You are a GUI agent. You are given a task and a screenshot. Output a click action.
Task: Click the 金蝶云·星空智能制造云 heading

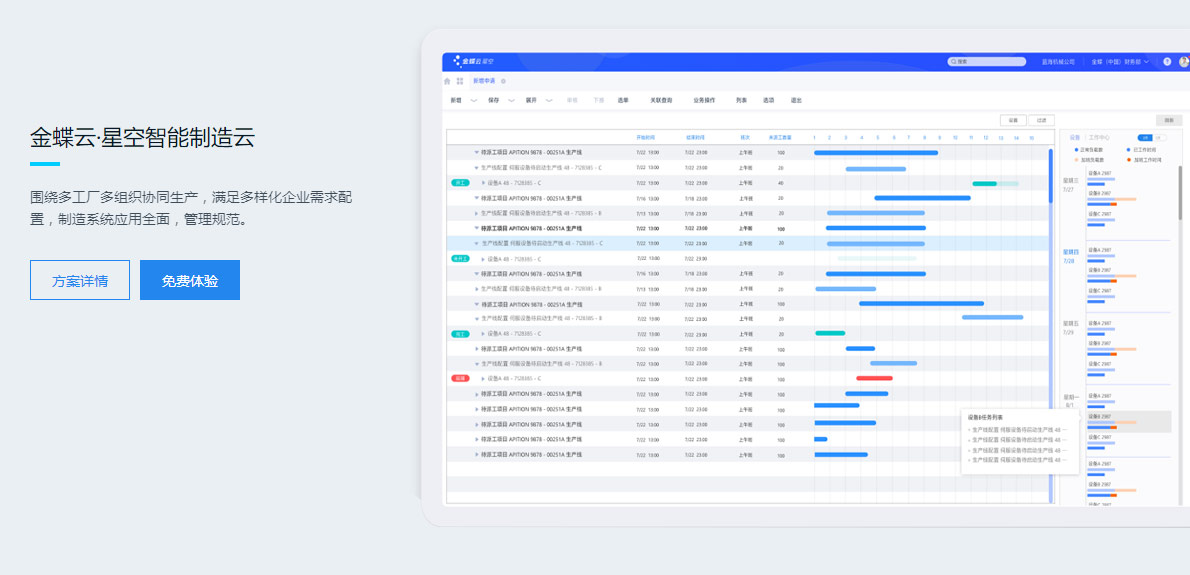[x=142, y=137]
